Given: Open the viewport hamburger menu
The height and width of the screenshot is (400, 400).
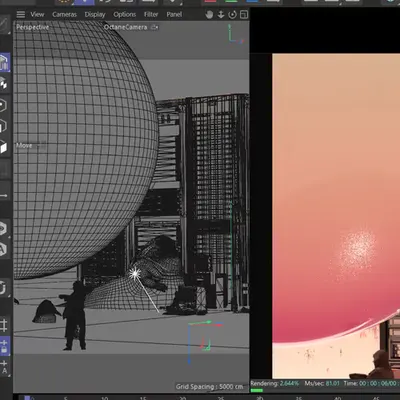Looking at the screenshot, I should pyautogui.click(x=21, y=14).
